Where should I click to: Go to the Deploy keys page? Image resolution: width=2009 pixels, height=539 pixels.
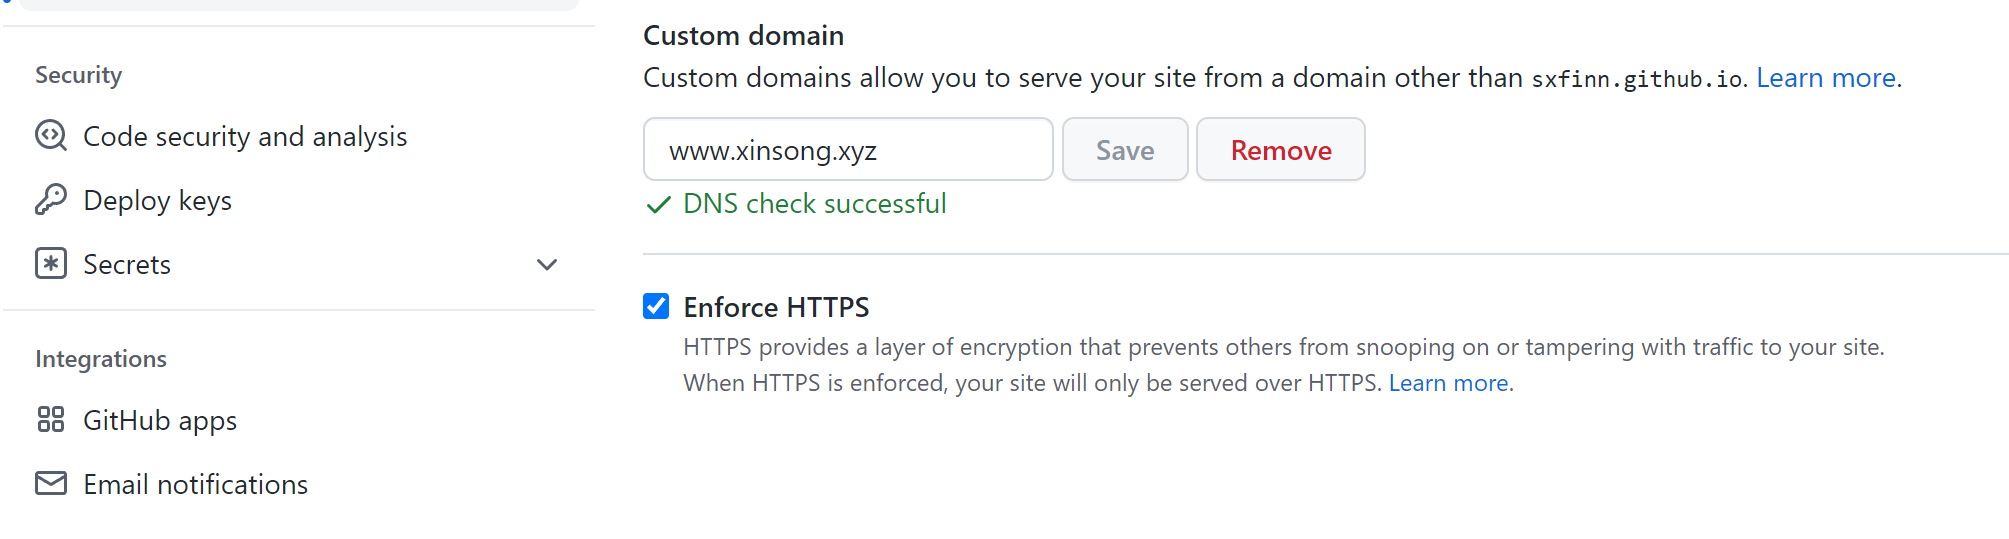[157, 200]
